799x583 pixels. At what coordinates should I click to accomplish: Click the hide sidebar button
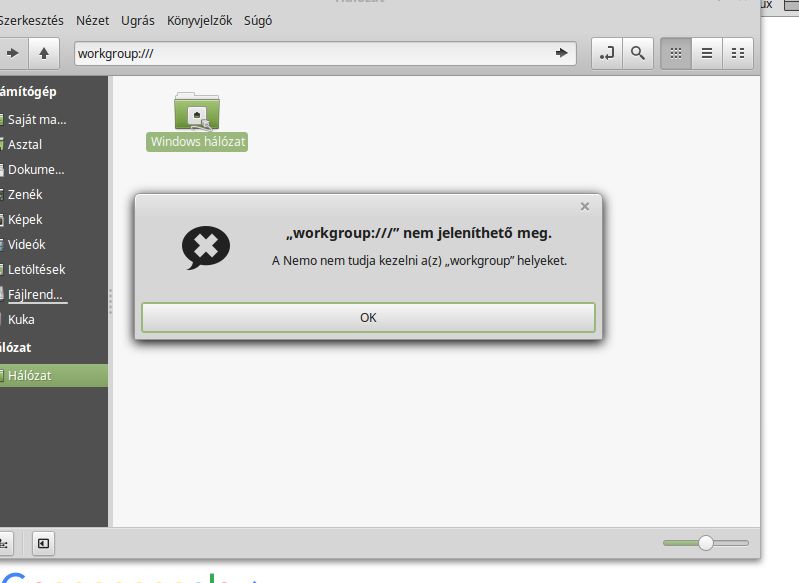(43, 543)
